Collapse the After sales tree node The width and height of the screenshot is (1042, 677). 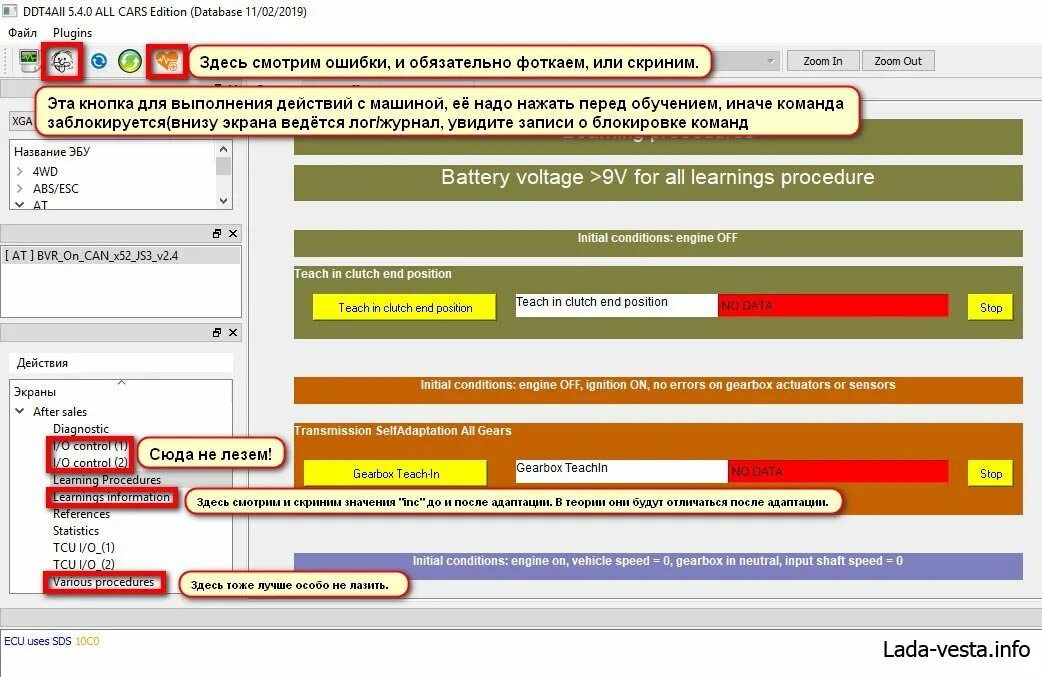tap(20, 411)
